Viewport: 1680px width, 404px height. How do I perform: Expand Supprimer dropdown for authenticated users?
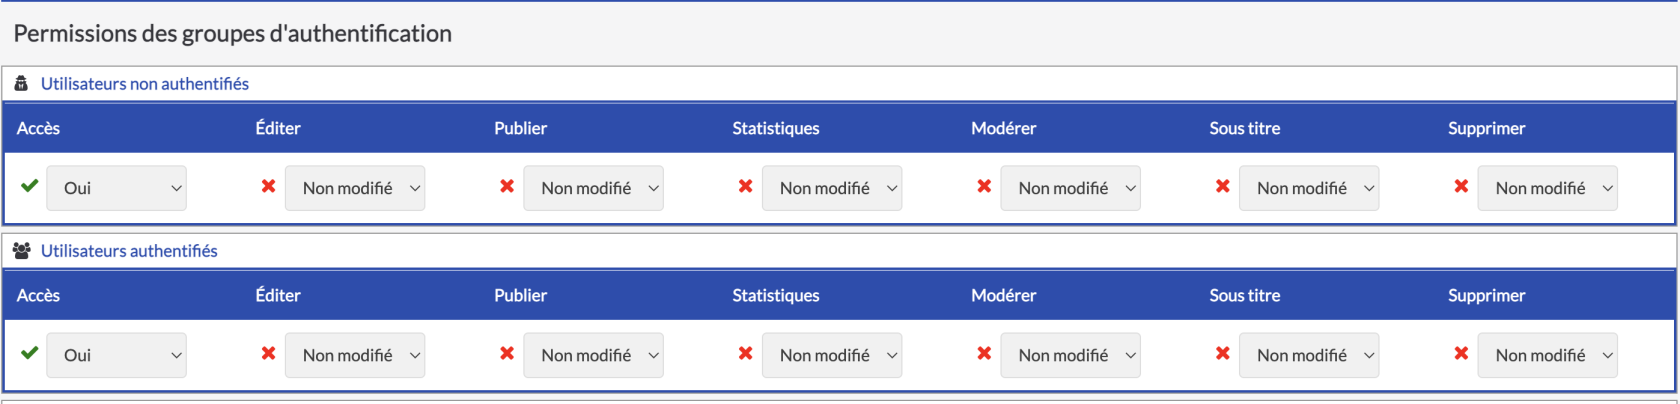[1547, 355]
